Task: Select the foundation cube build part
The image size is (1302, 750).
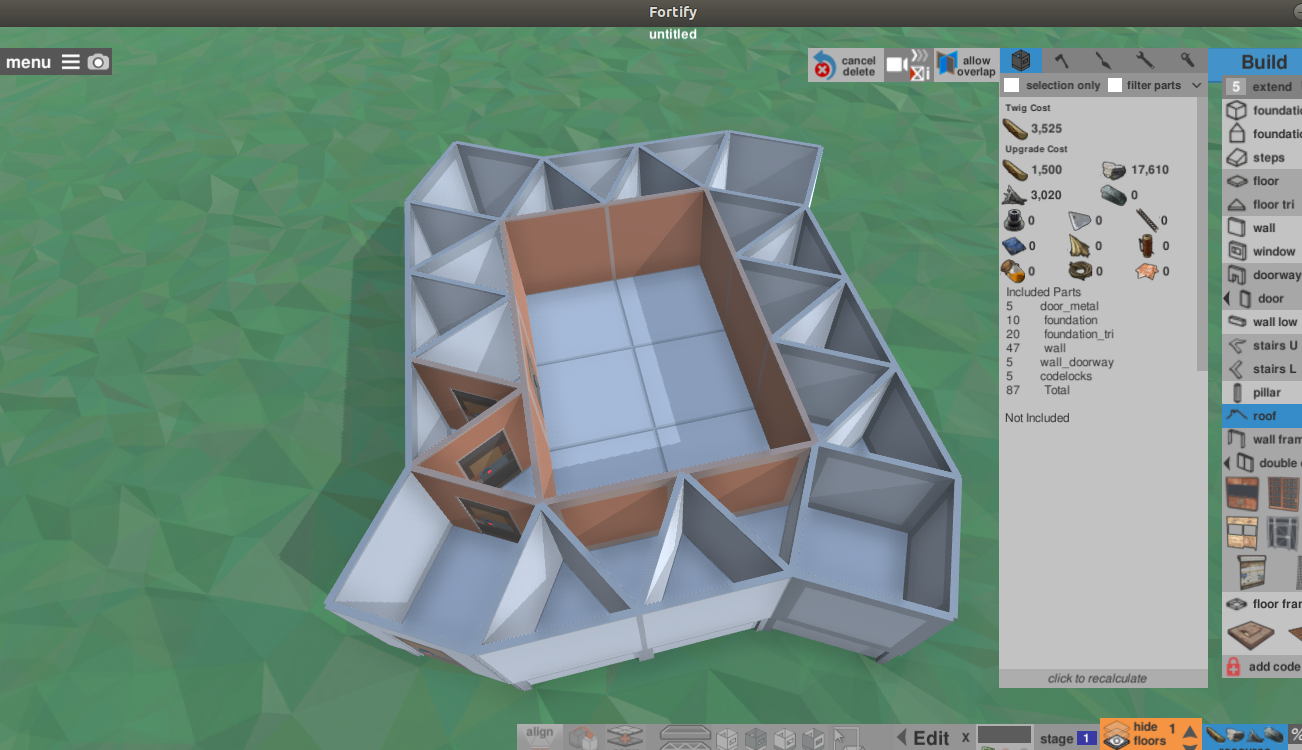Action: [1262, 111]
